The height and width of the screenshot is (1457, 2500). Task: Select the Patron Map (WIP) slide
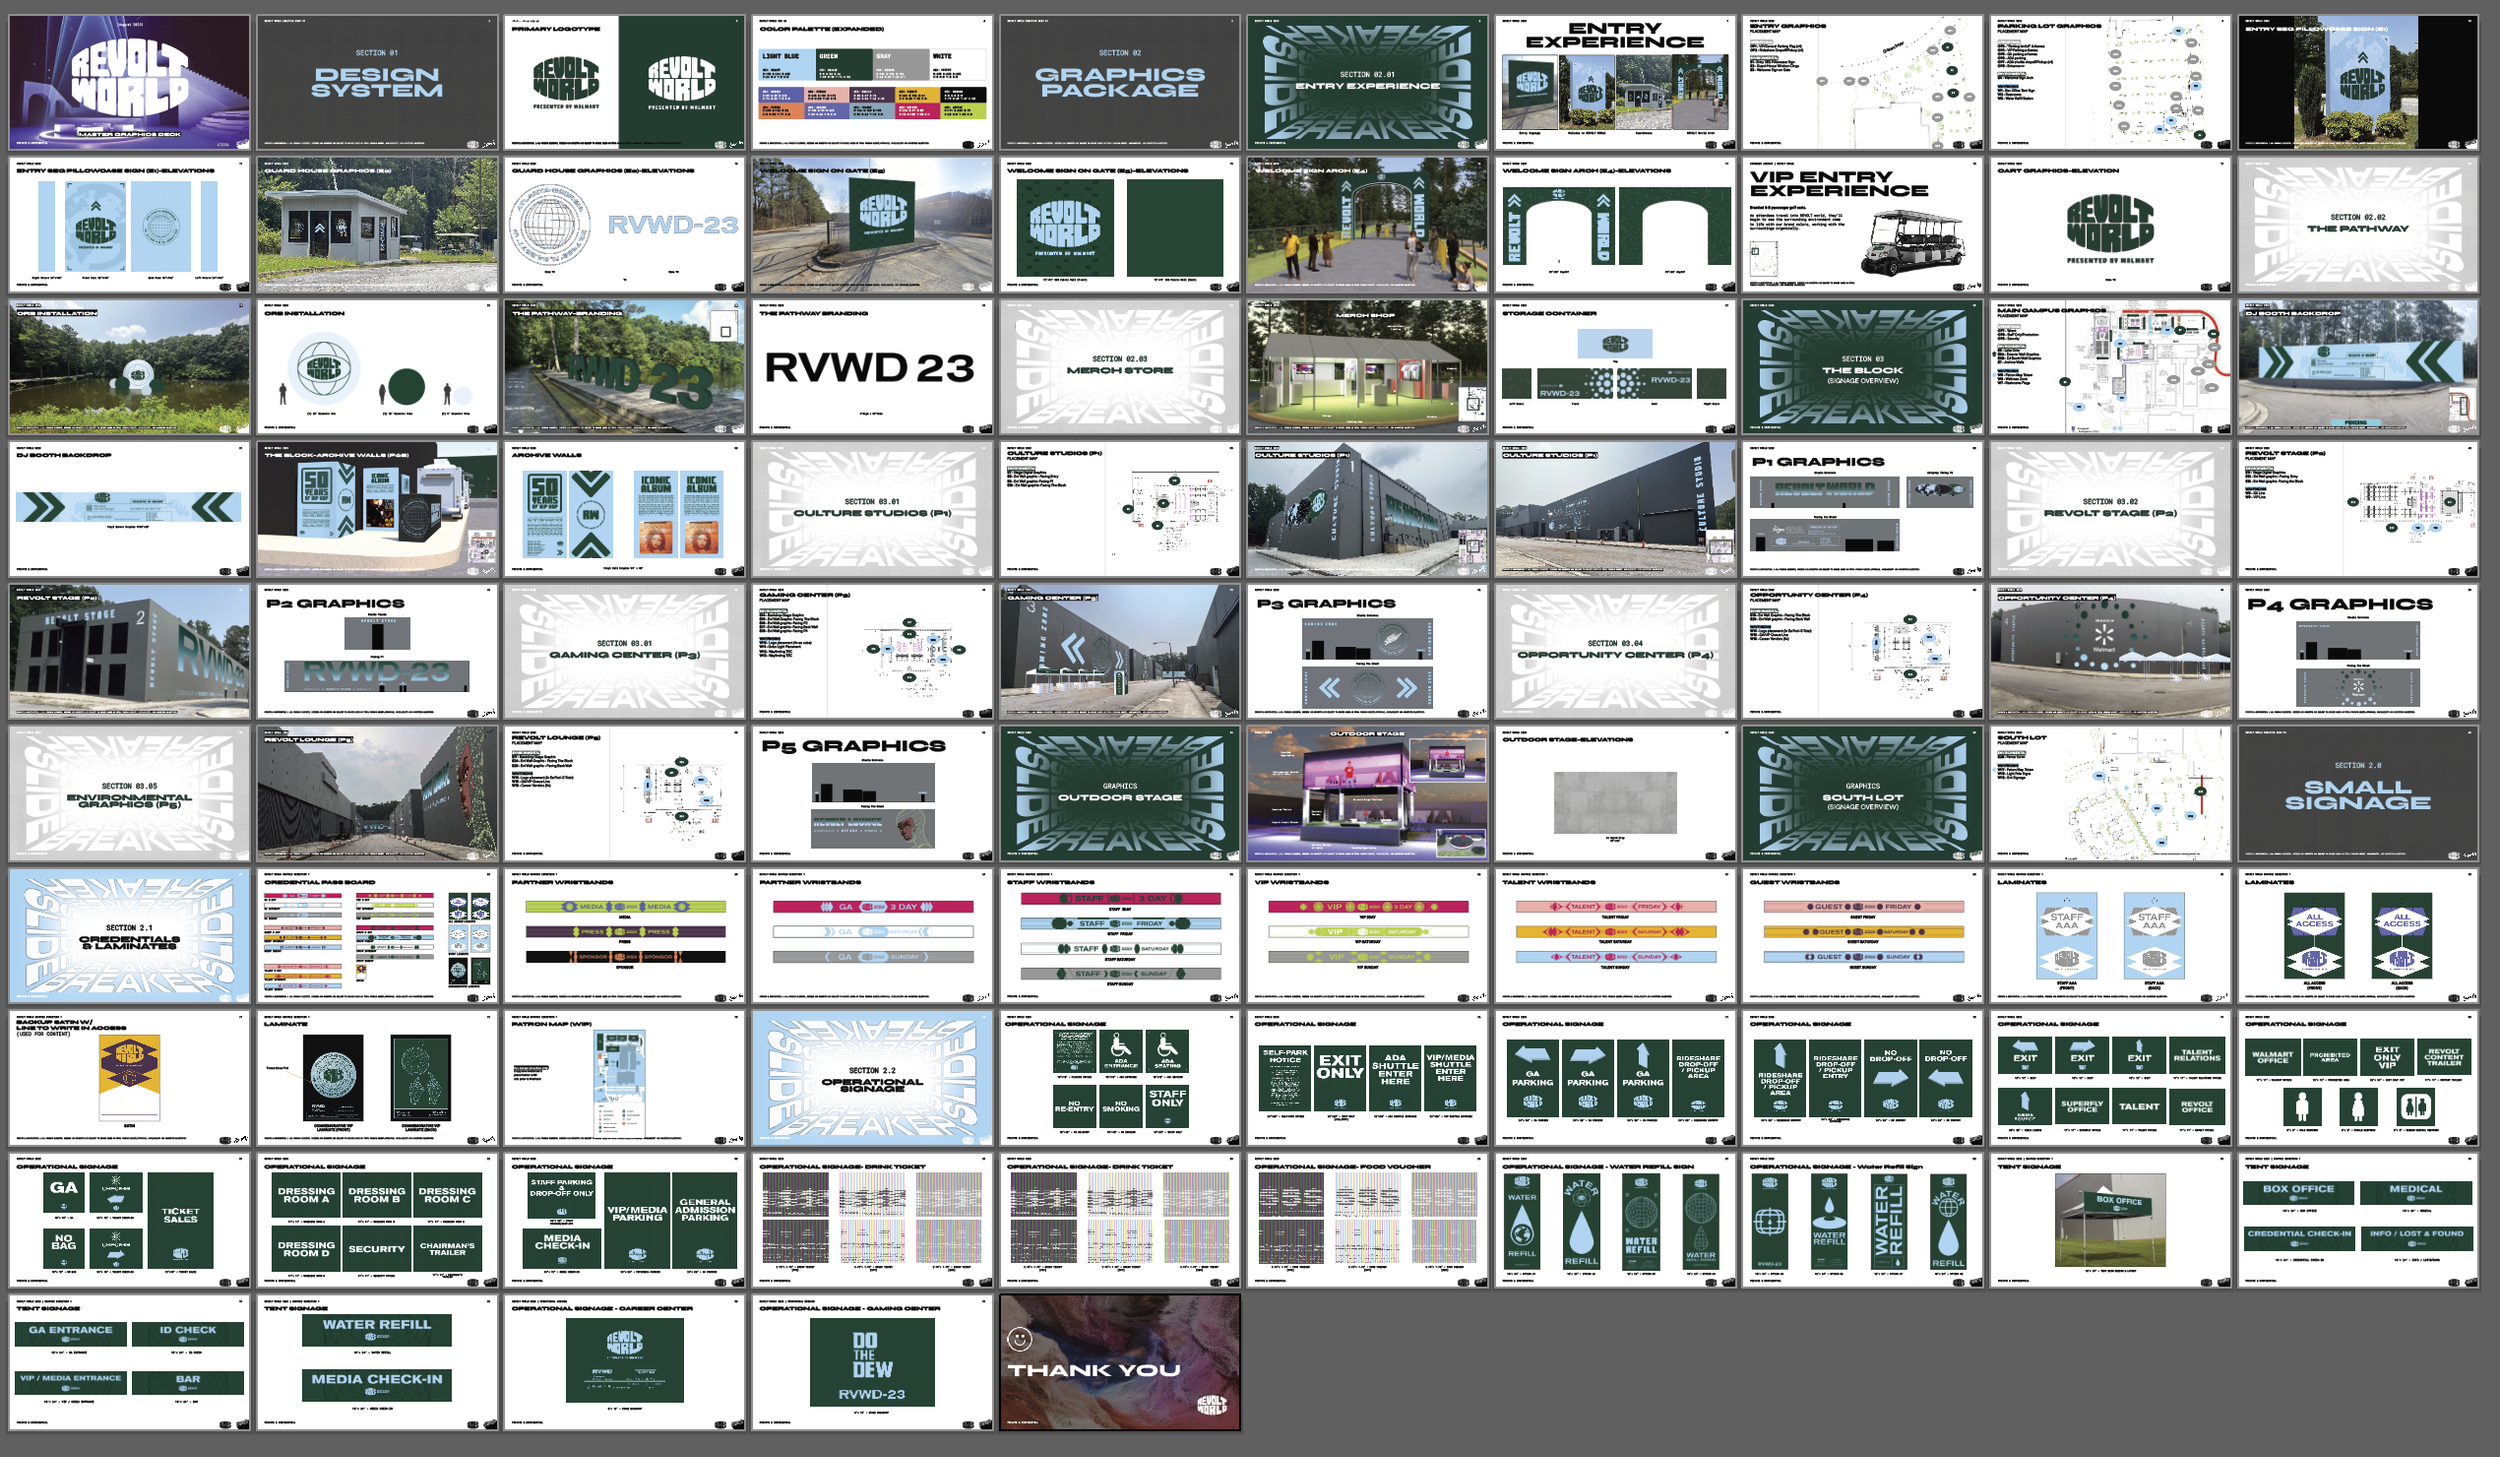pyautogui.click(x=625, y=1078)
